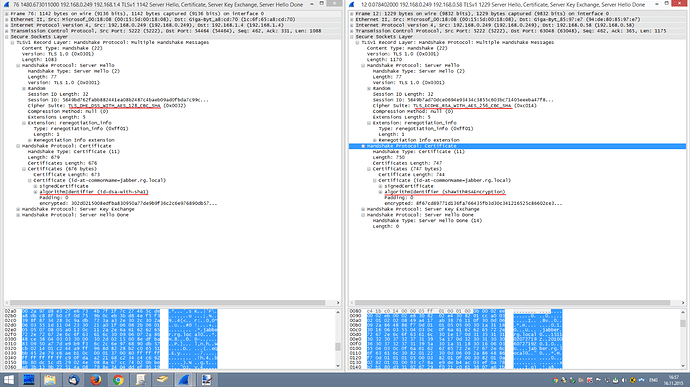Select left window's Compression Method: null row

click(68, 111)
